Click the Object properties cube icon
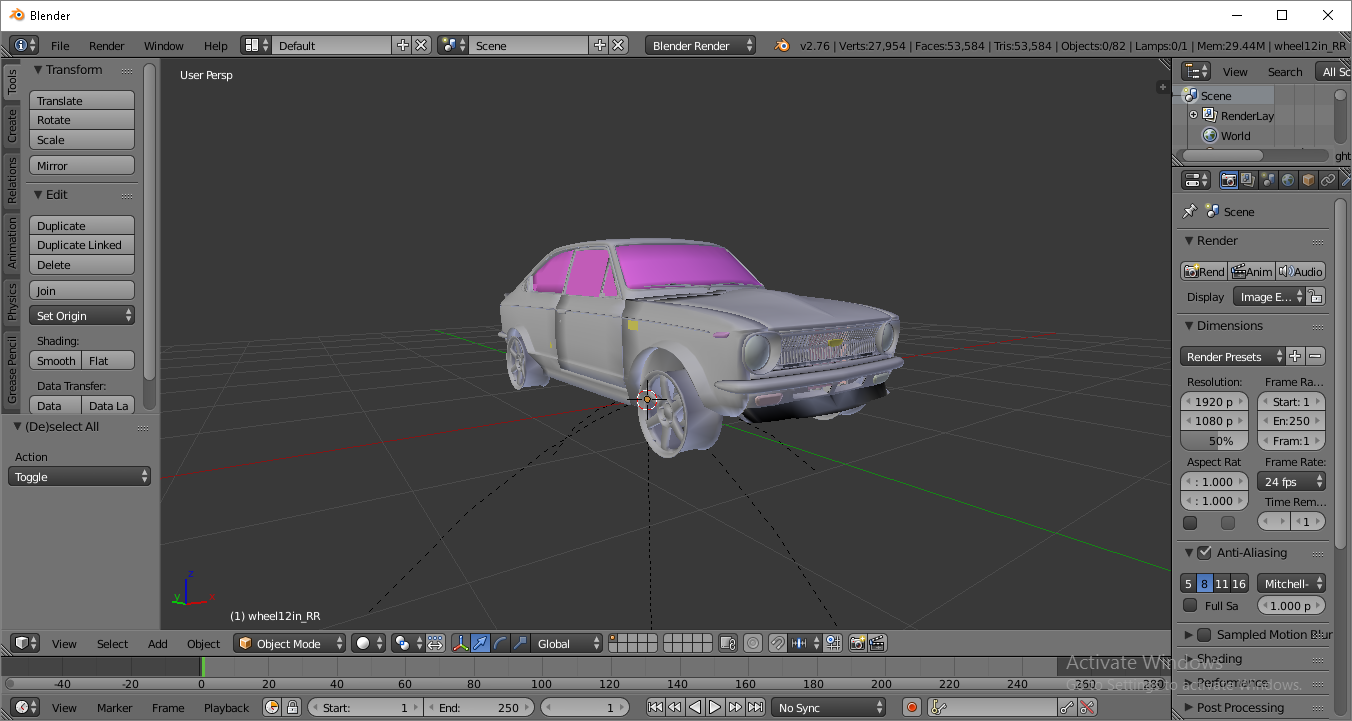This screenshot has width=1352, height=721. tap(1308, 180)
